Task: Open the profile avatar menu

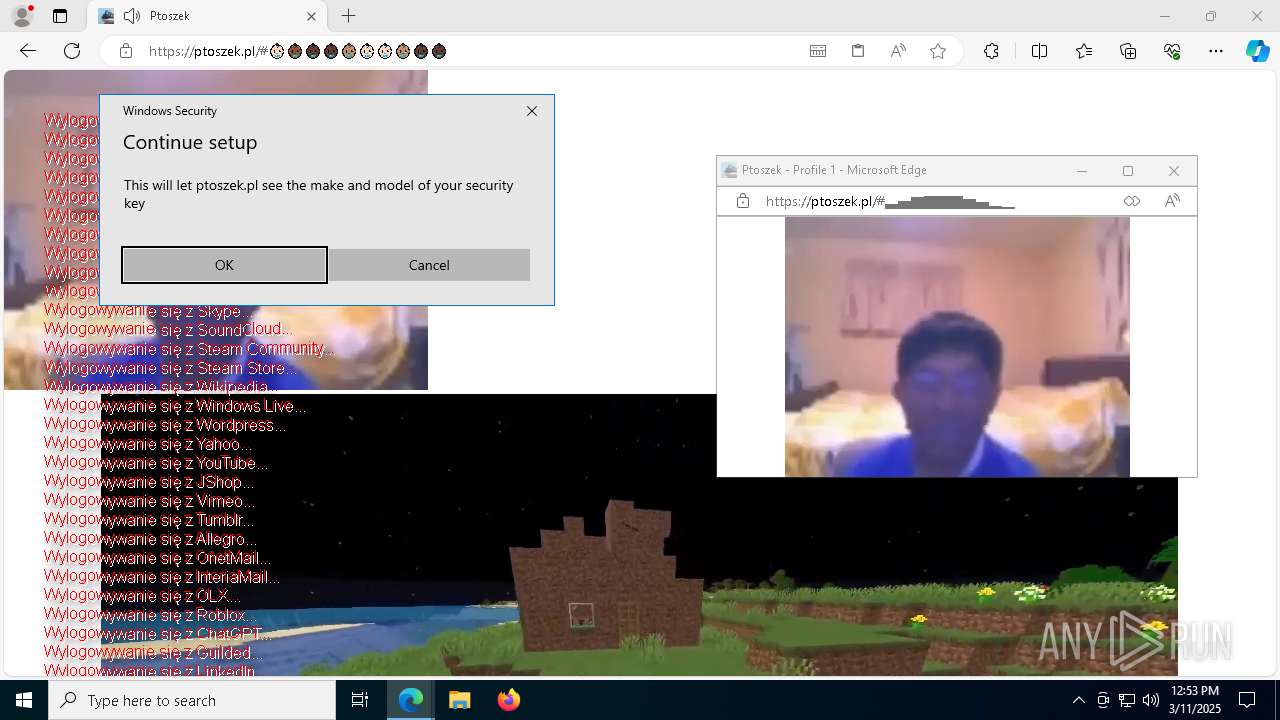Action: tap(21, 16)
